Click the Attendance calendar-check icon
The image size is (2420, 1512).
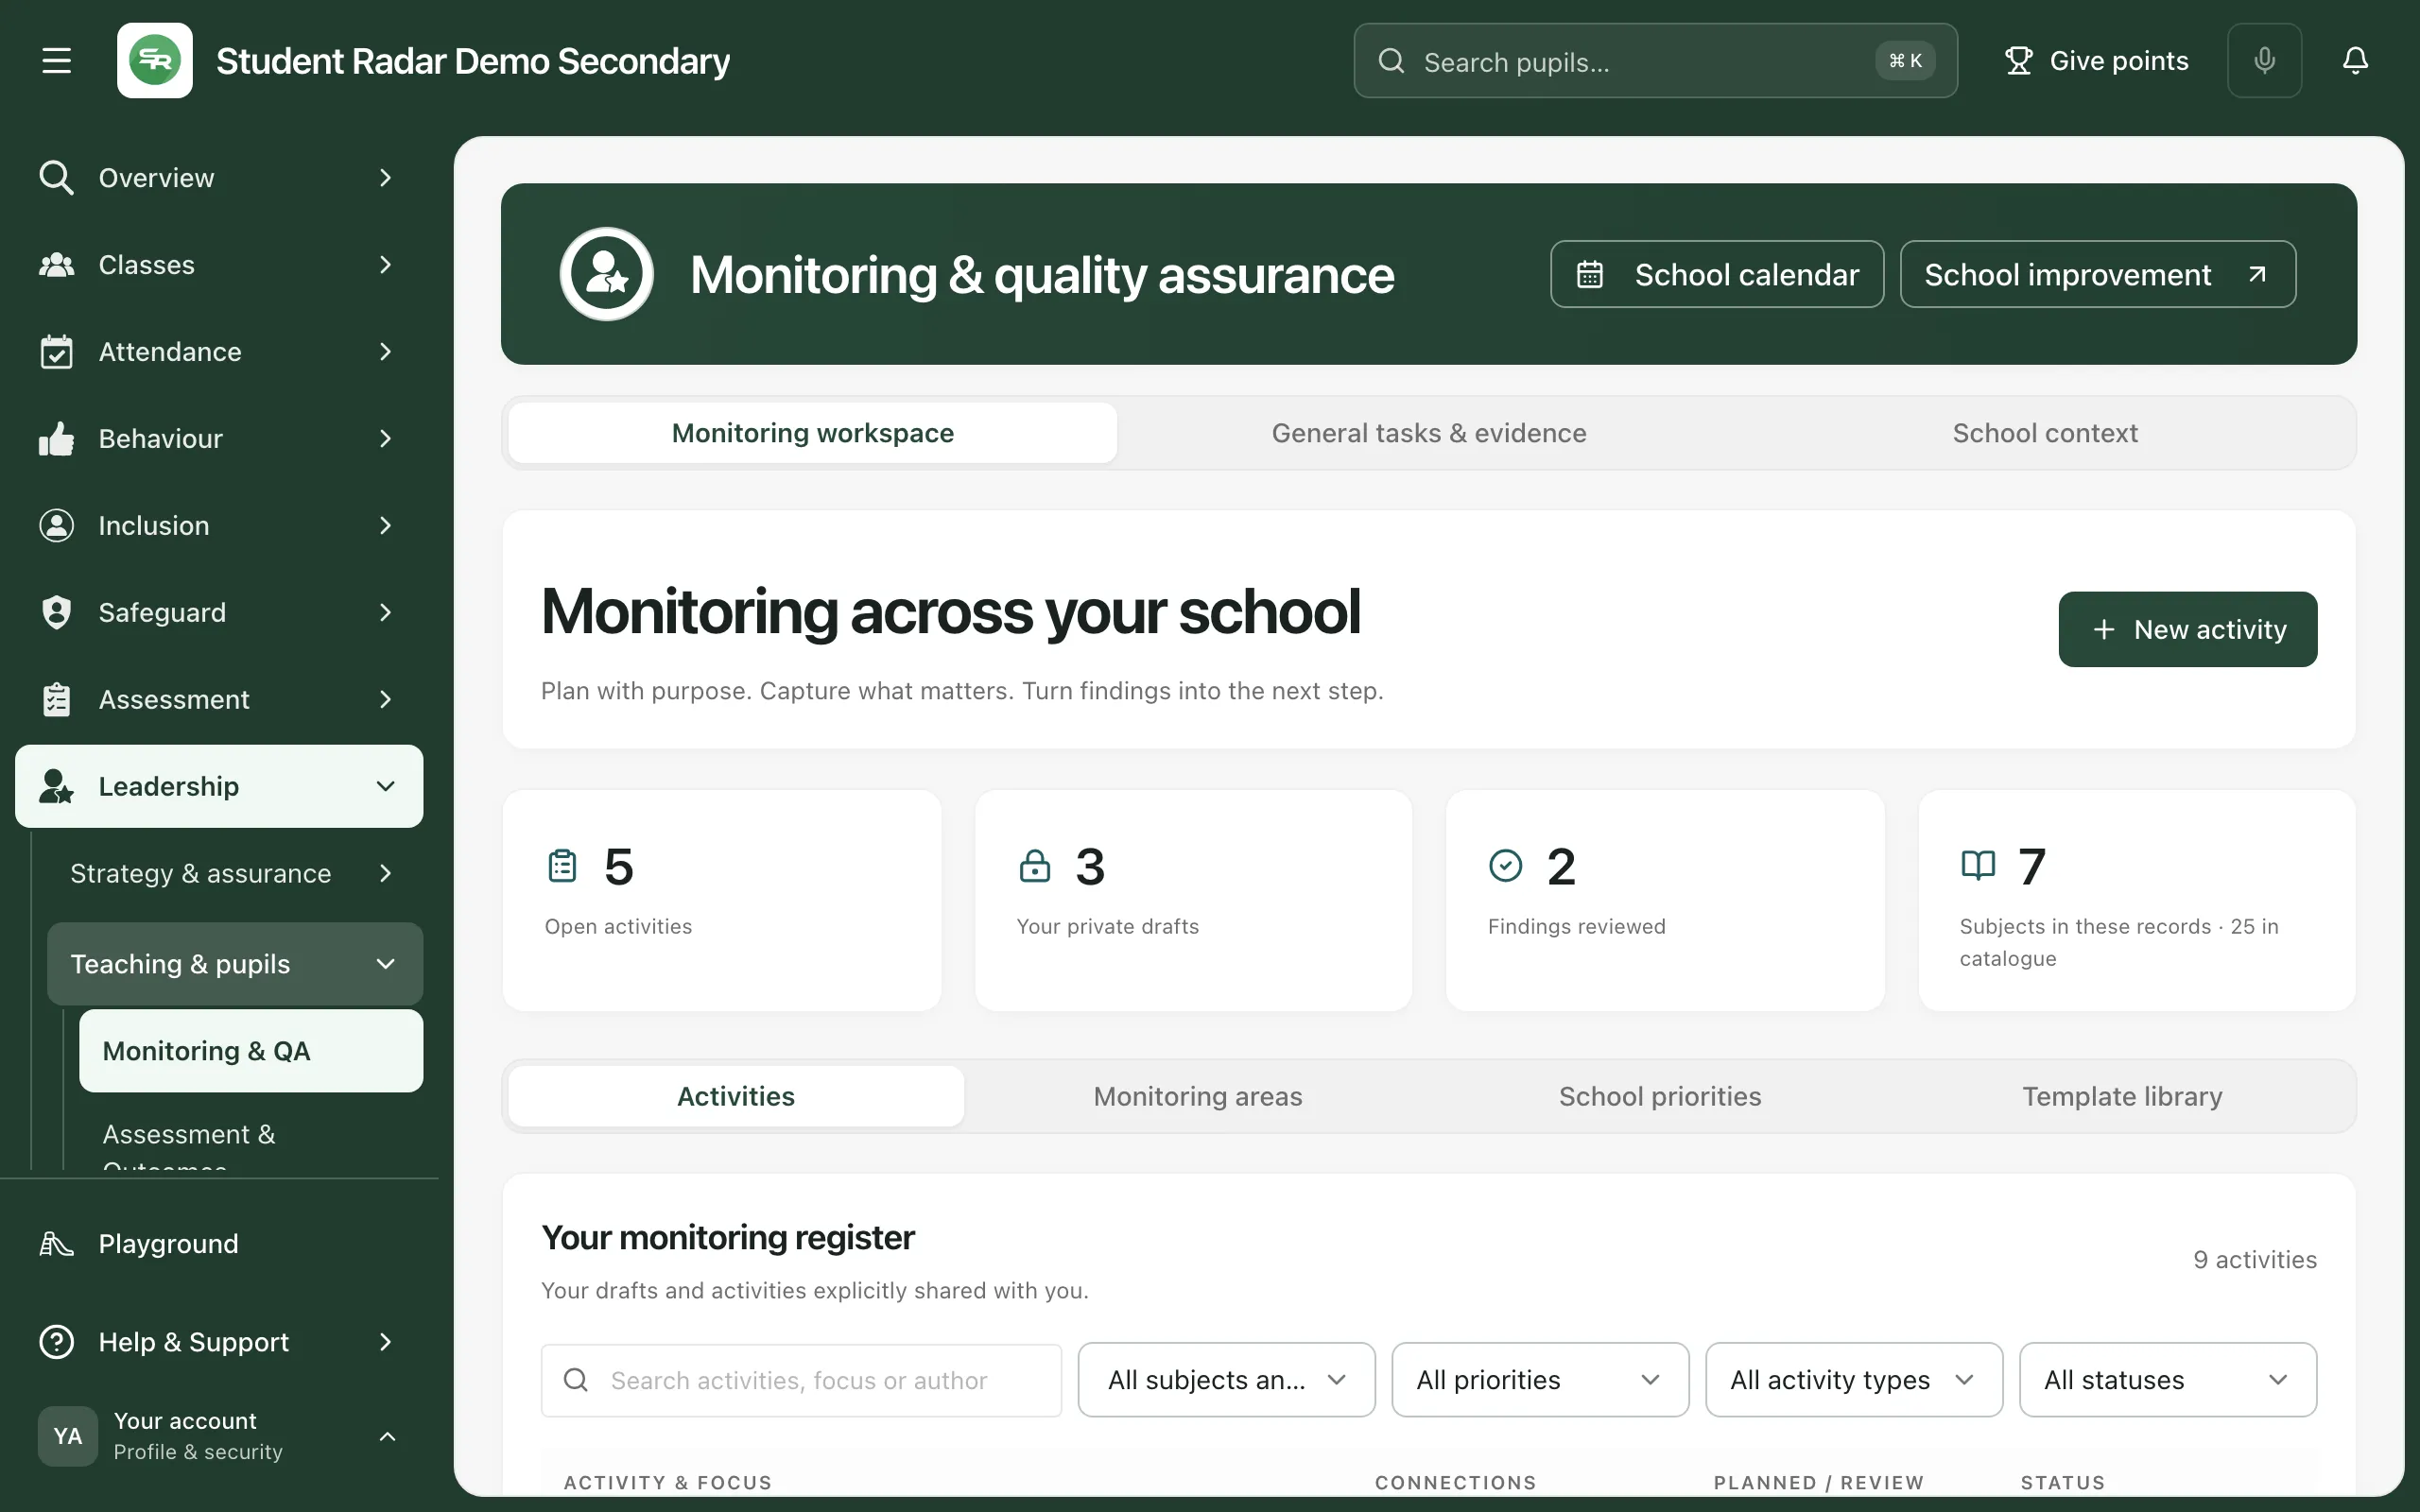pyautogui.click(x=56, y=352)
